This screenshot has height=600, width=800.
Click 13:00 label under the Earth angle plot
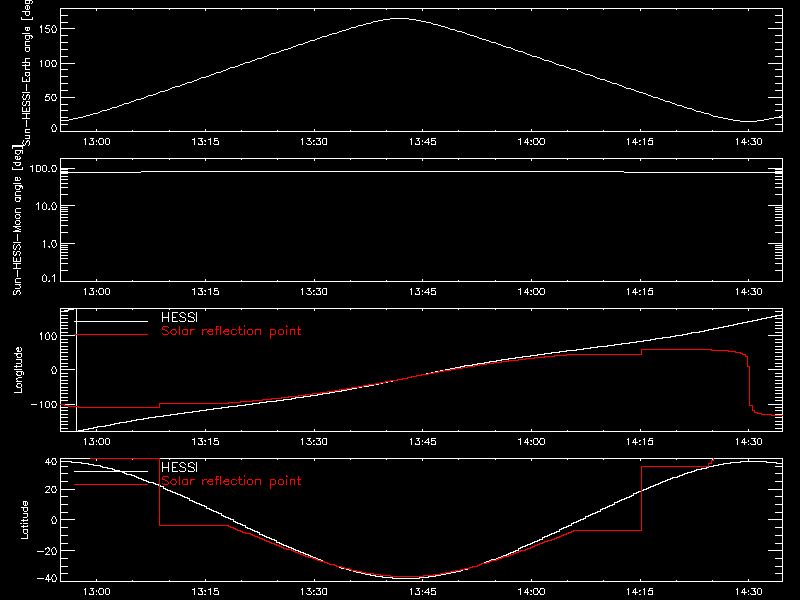[96, 142]
